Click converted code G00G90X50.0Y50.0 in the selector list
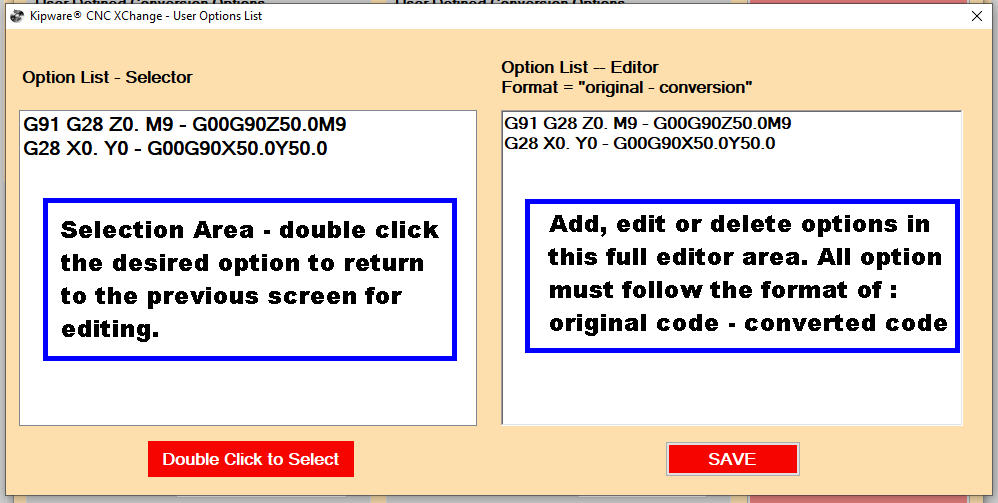 [x=237, y=149]
